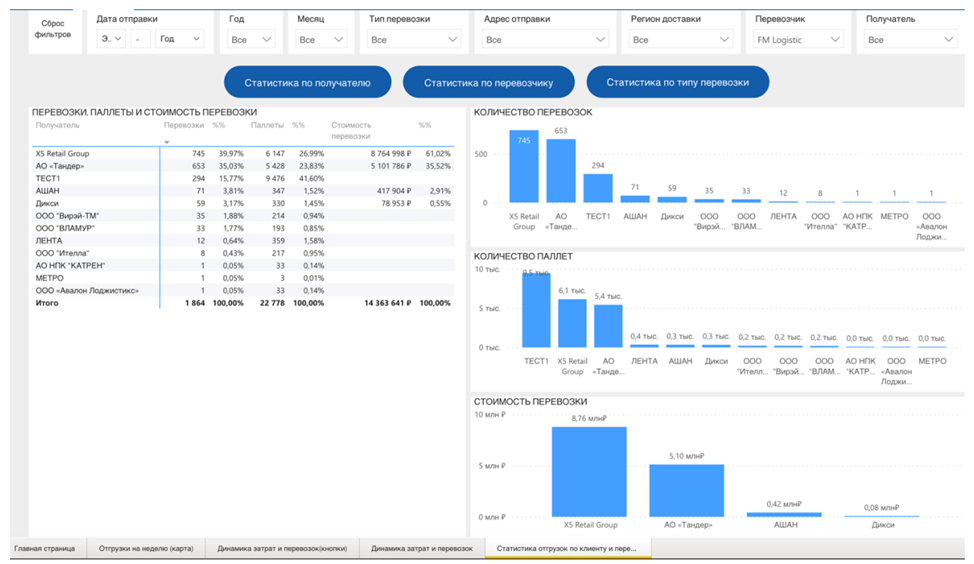Click the 14 363 641 ₽ total cell
974x564 pixels.
[x=388, y=303]
